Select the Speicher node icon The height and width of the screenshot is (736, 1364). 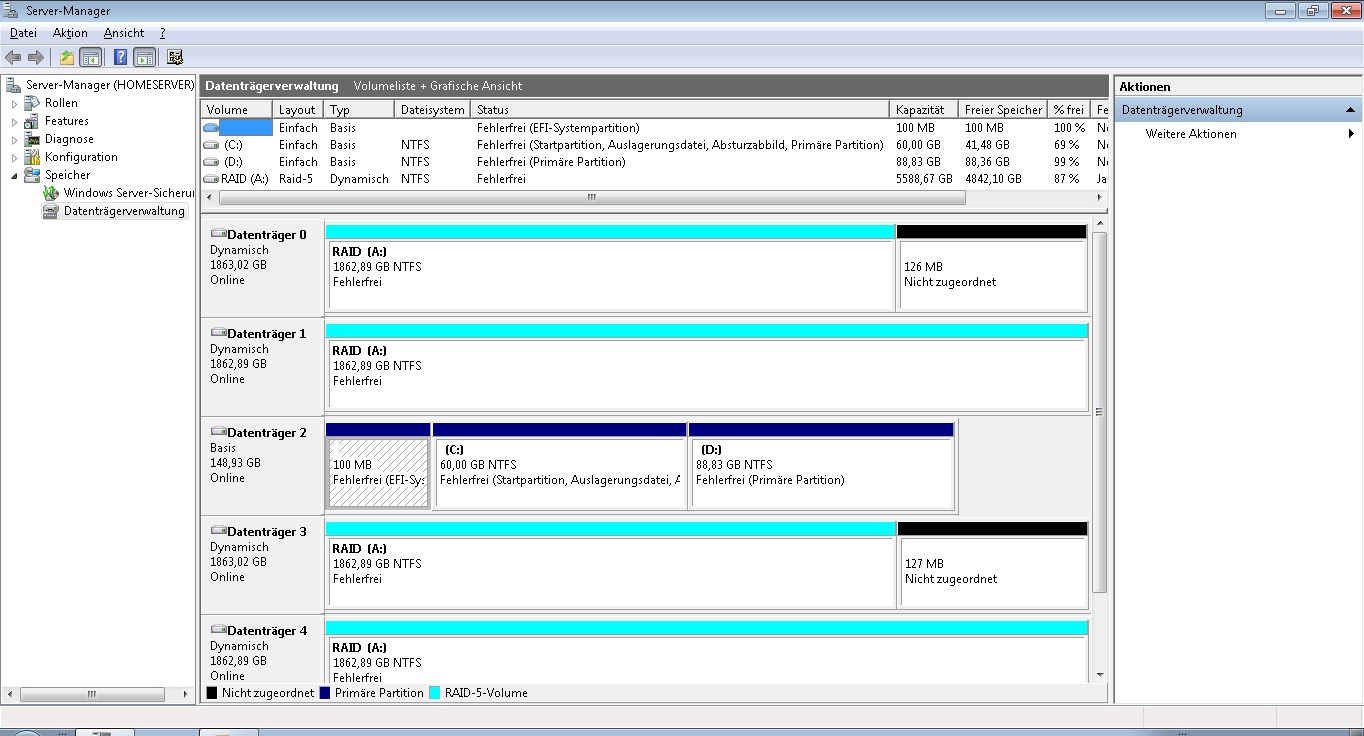click(x=33, y=175)
